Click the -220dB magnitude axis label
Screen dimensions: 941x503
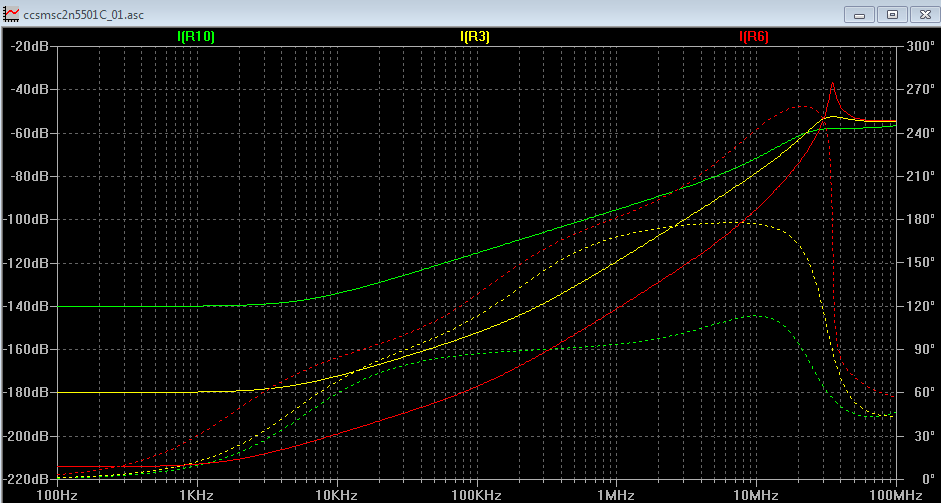[x=25, y=479]
